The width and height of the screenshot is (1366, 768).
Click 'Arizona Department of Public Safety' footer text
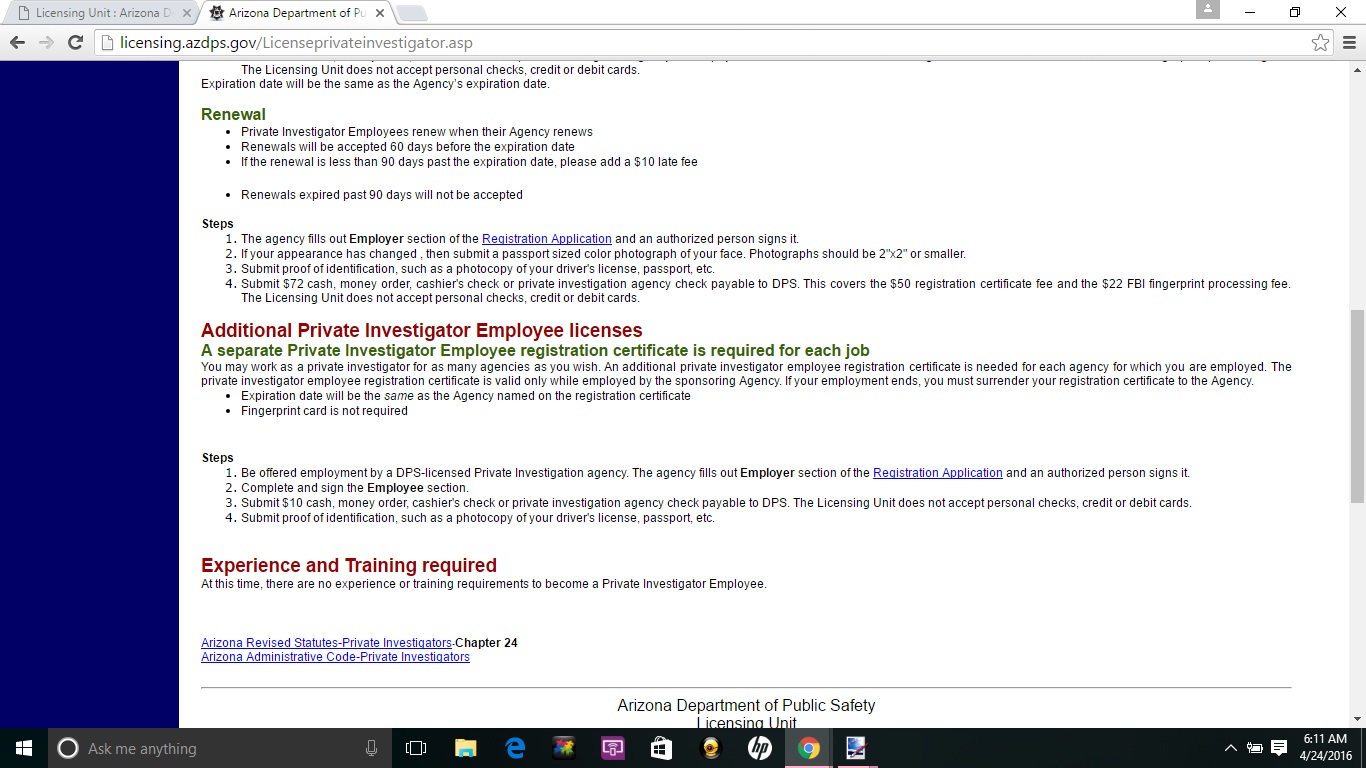(x=746, y=705)
